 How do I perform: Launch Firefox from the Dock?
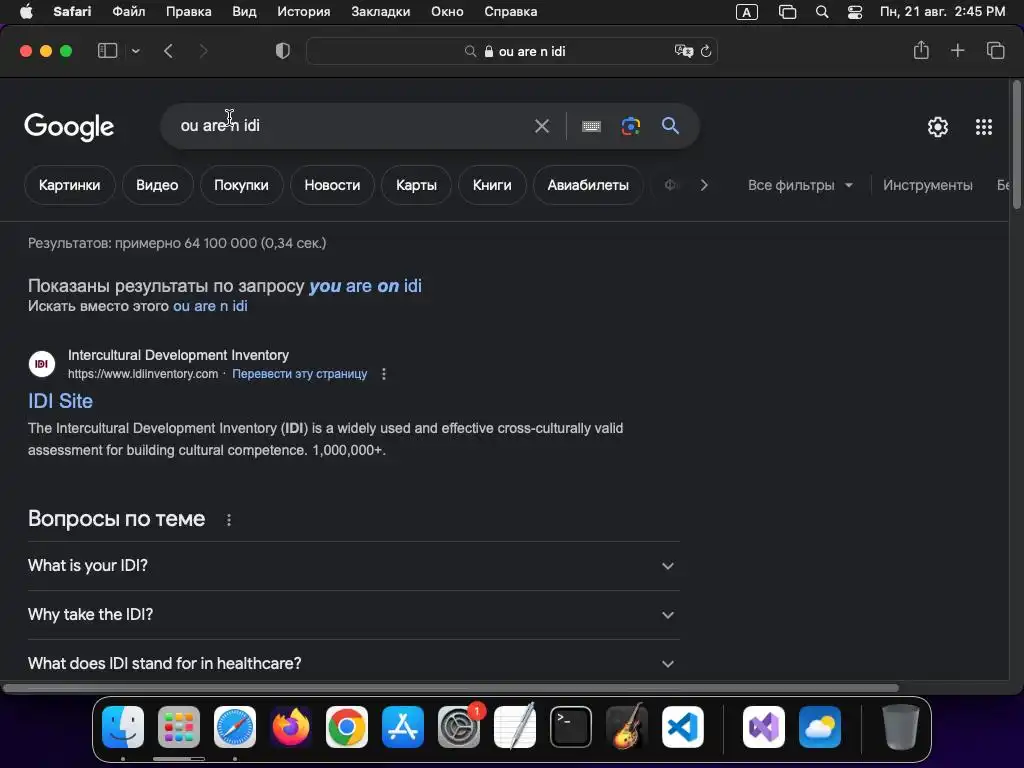pos(291,727)
